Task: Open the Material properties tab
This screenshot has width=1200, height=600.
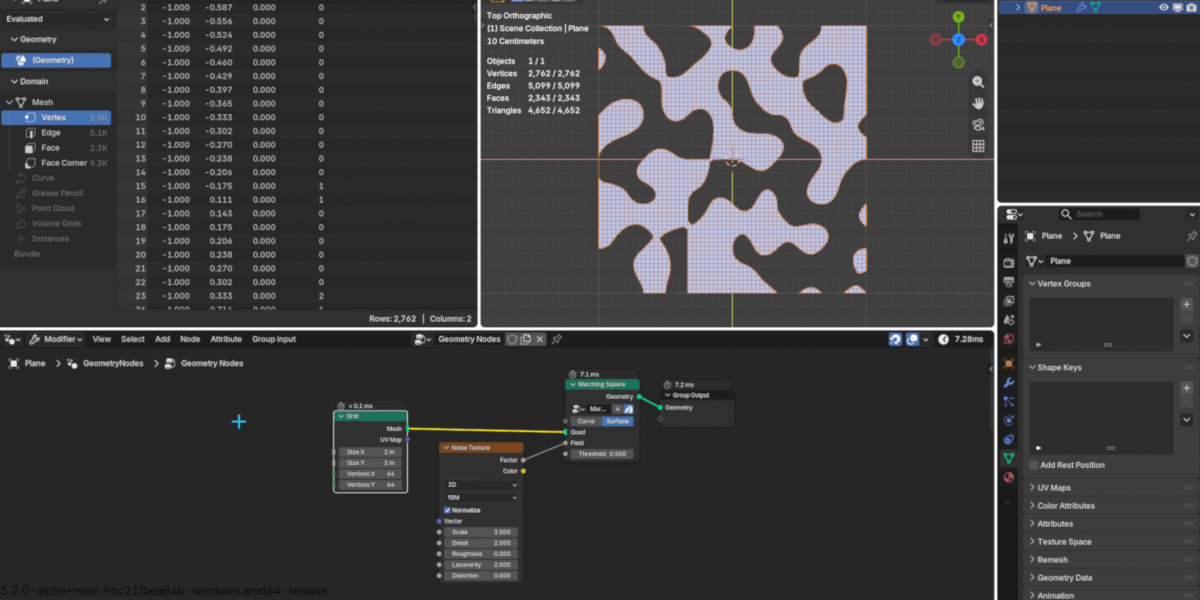Action: (x=1008, y=477)
